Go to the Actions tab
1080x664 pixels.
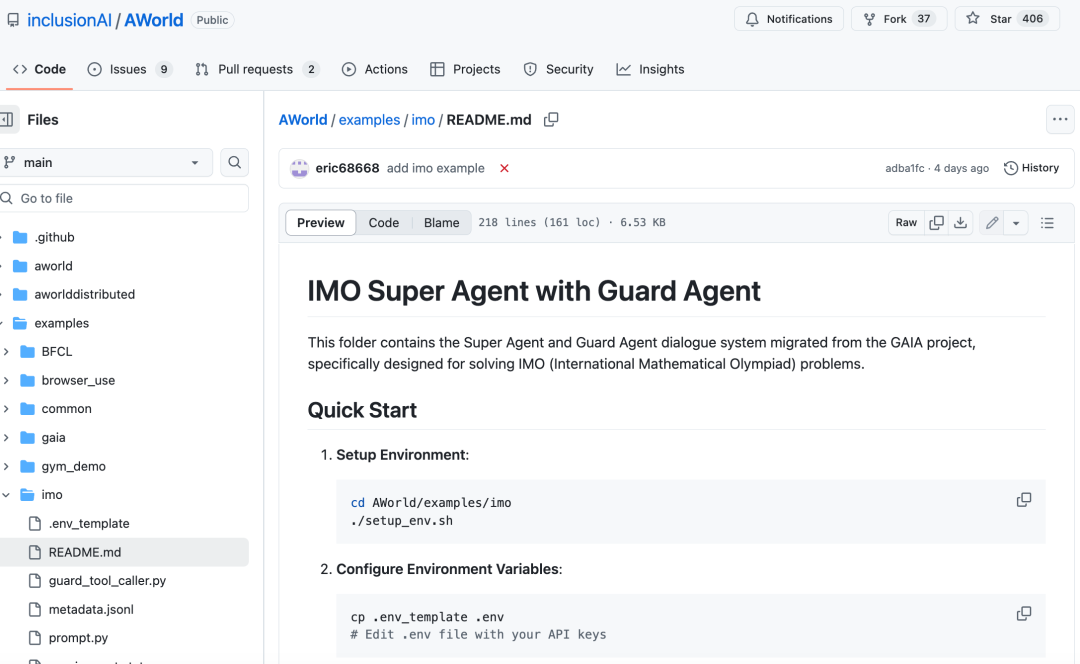point(375,70)
